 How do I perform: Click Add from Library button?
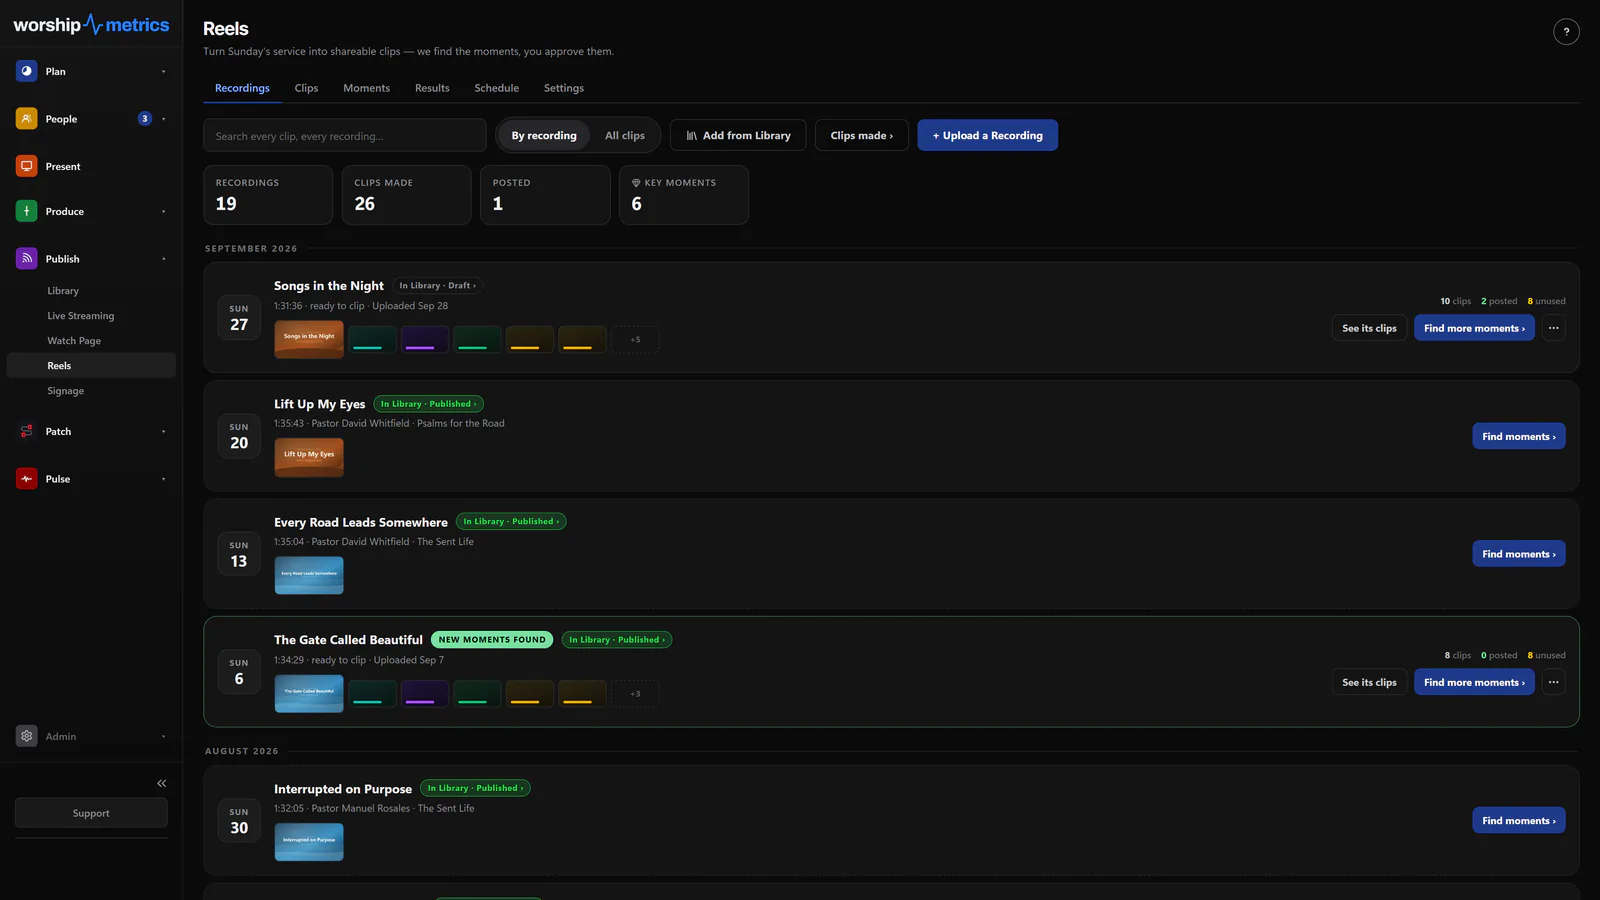738,135
